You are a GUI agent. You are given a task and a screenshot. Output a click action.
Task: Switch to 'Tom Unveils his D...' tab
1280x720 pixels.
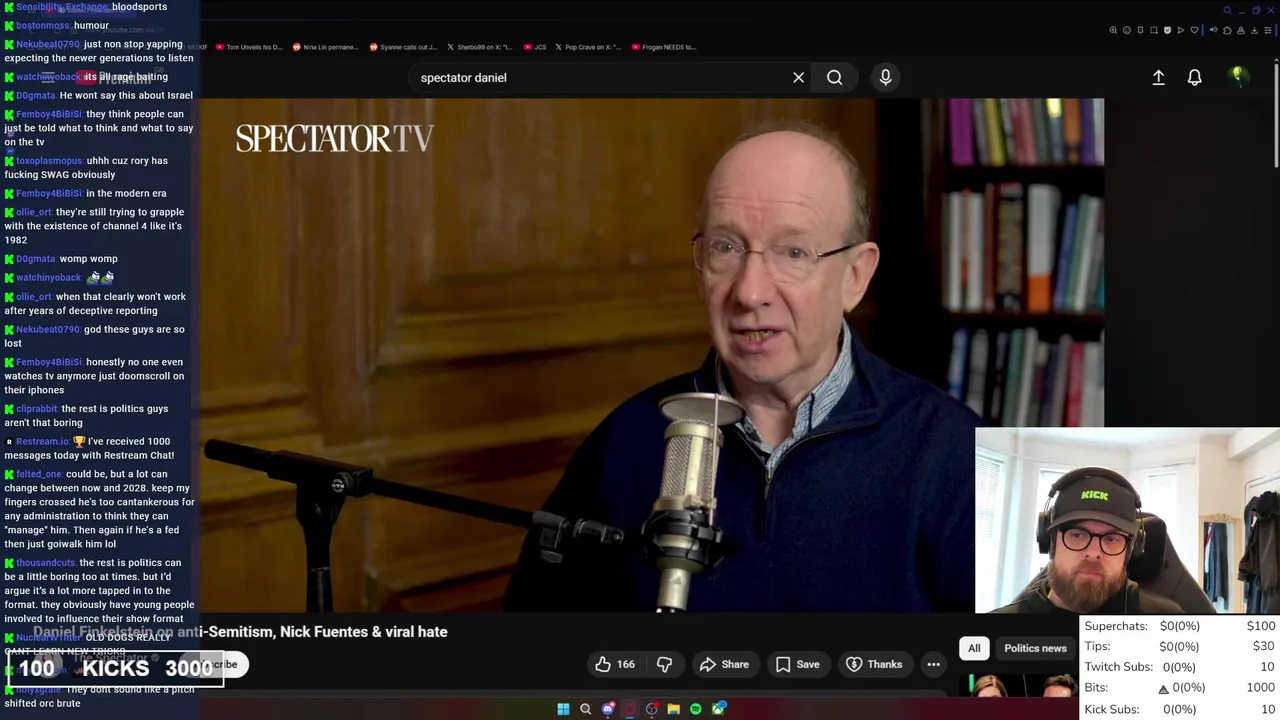tap(248, 47)
